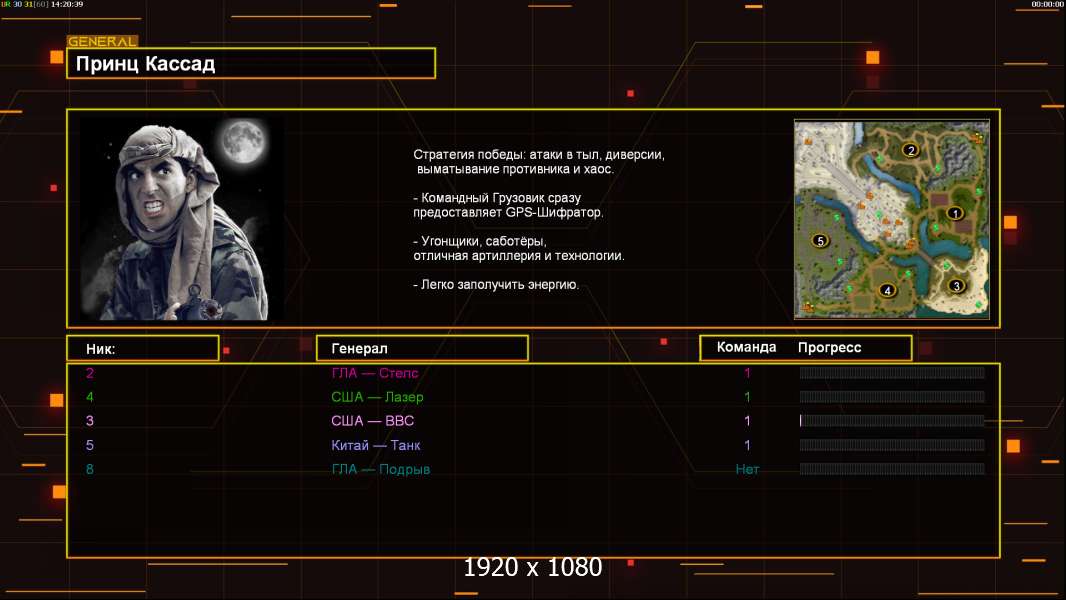
Task: Click the Команда column header
Action: tap(746, 348)
